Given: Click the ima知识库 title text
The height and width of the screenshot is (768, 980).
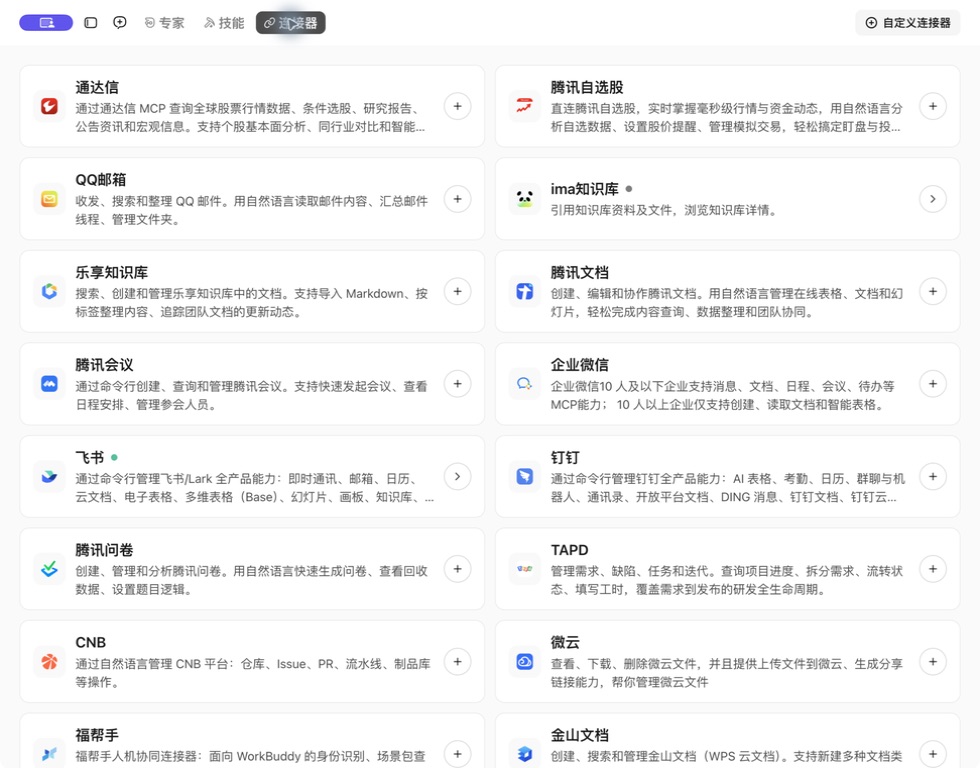Looking at the screenshot, I should pyautogui.click(x=584, y=189).
